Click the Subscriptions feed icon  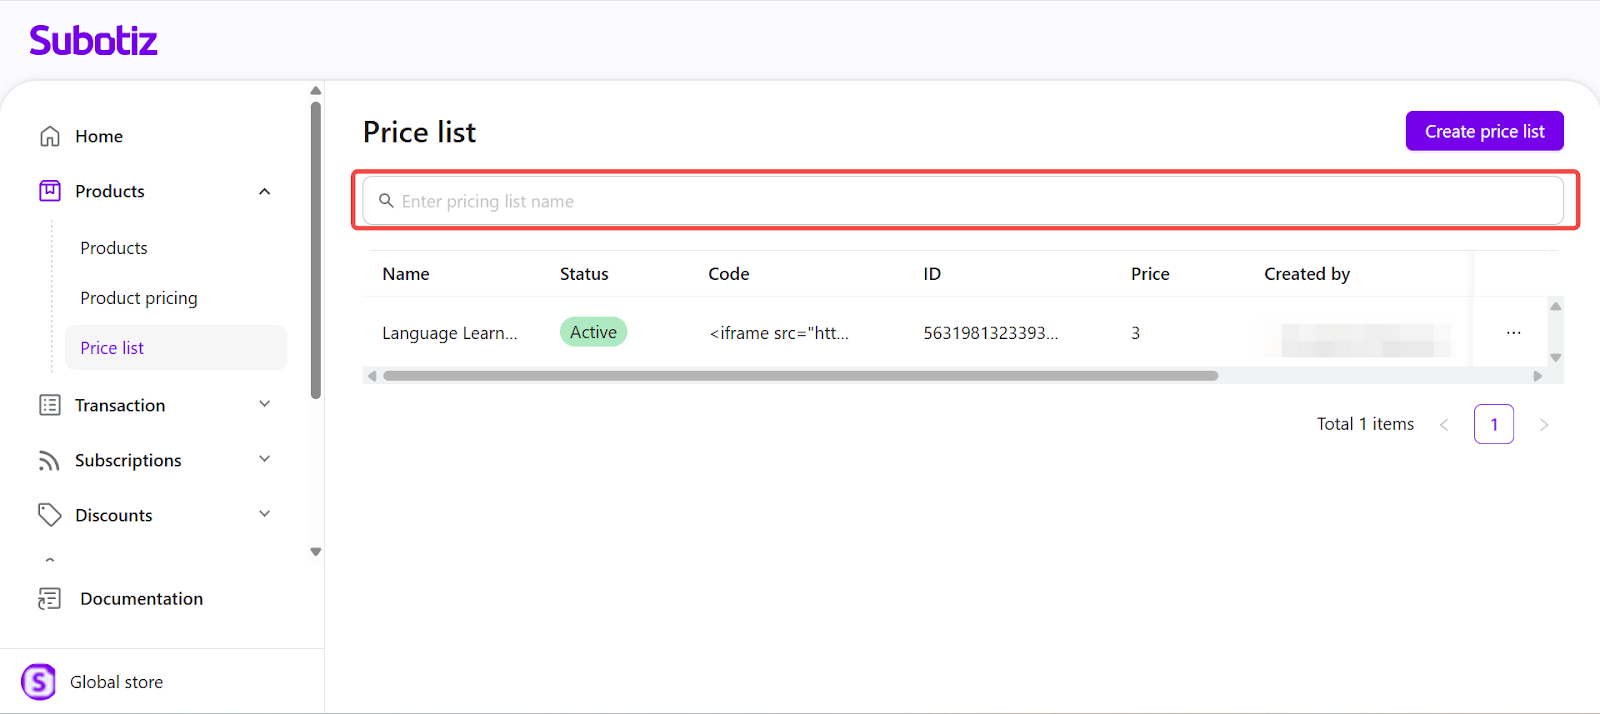click(50, 460)
